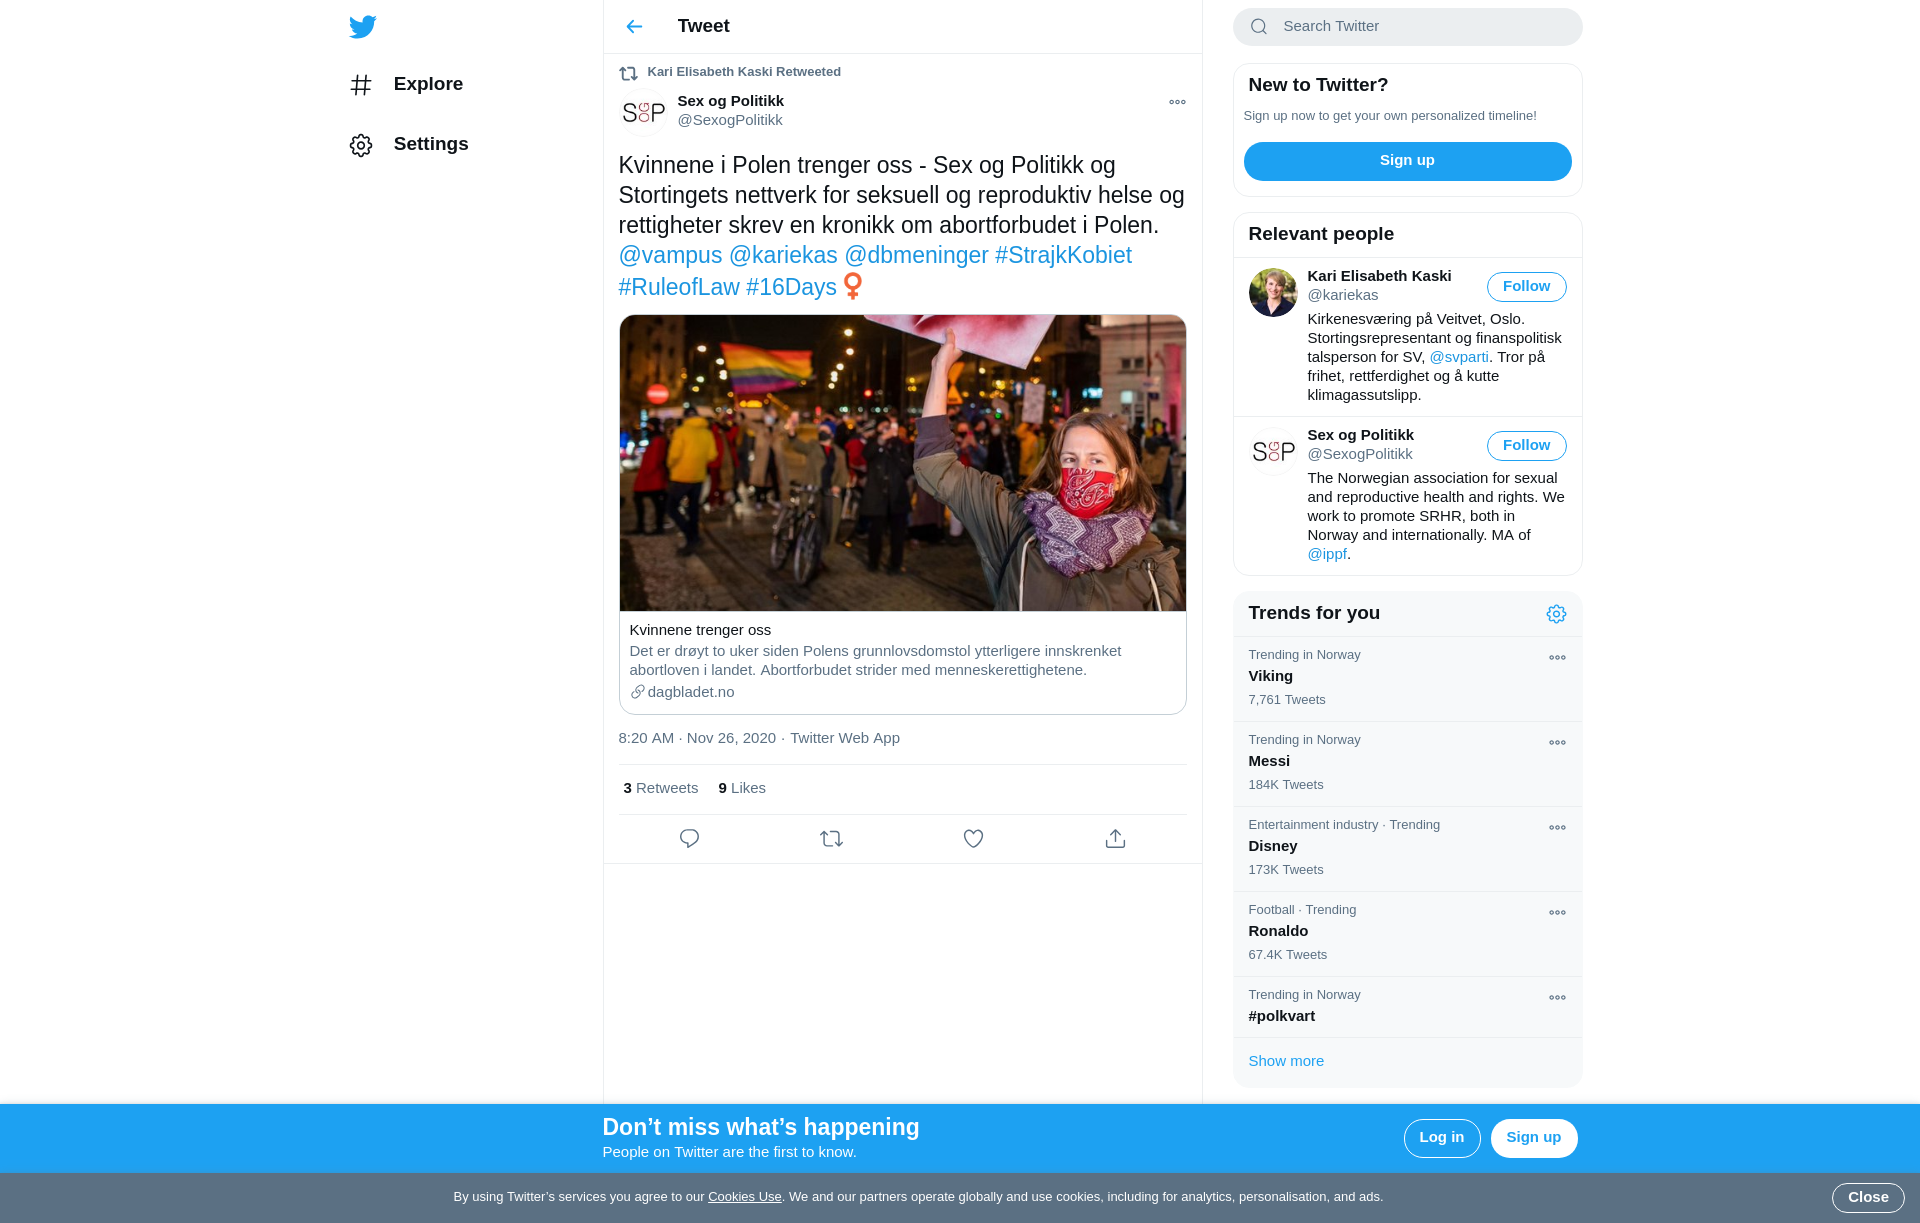
Task: Click the #StrajkKobiet hashtag link
Action: pos(1063,256)
